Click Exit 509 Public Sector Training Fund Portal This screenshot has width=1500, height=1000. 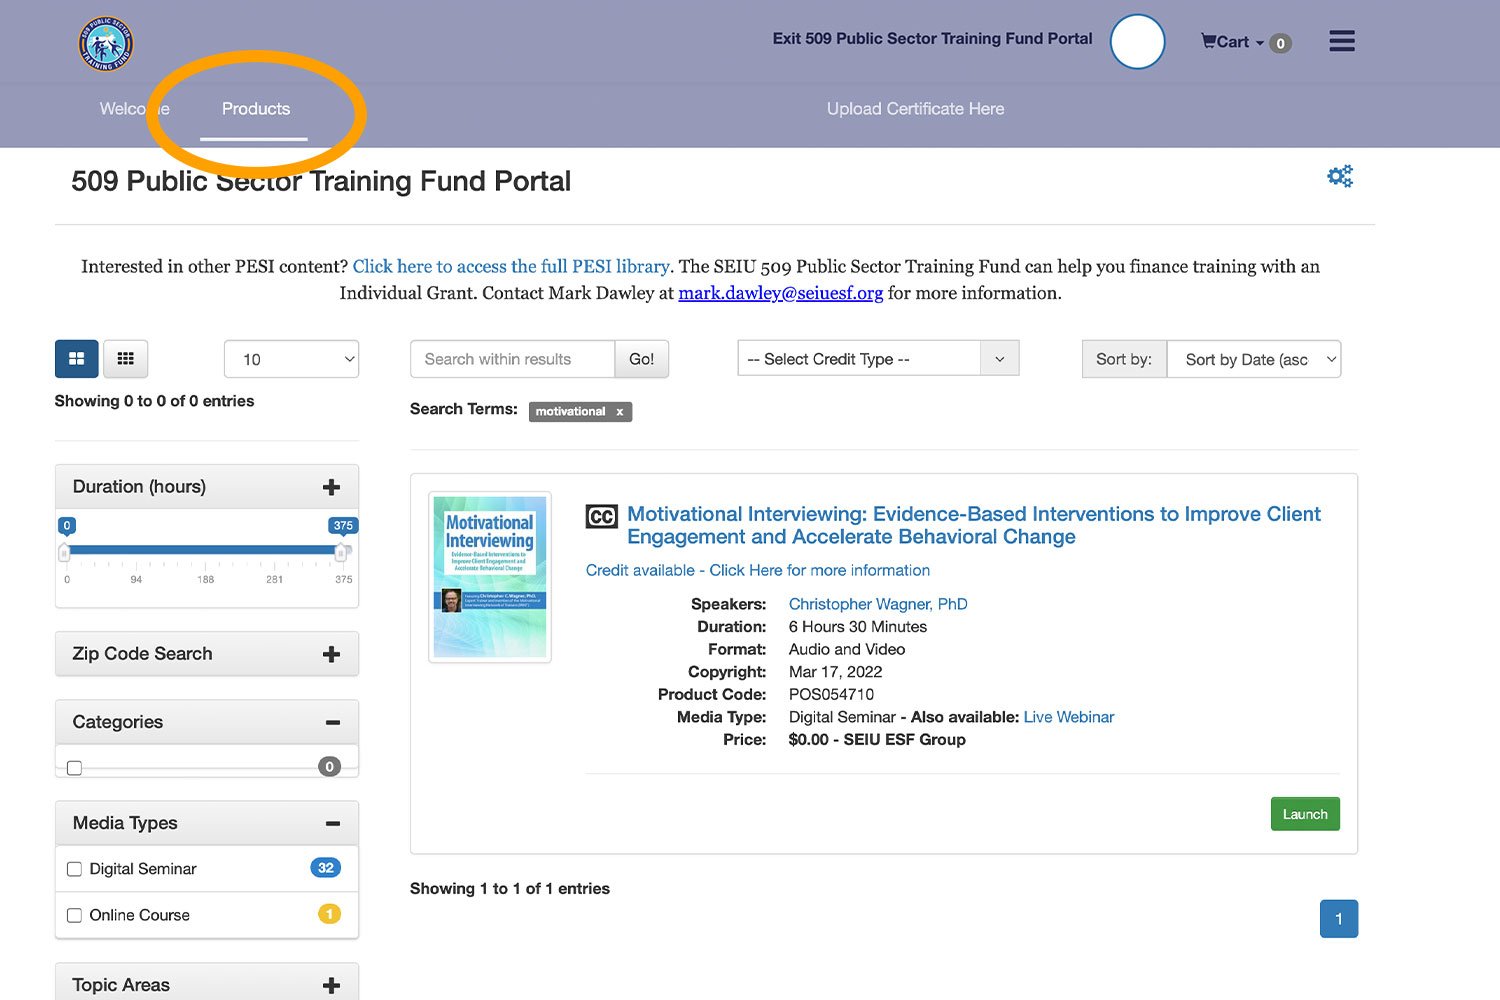932,39
